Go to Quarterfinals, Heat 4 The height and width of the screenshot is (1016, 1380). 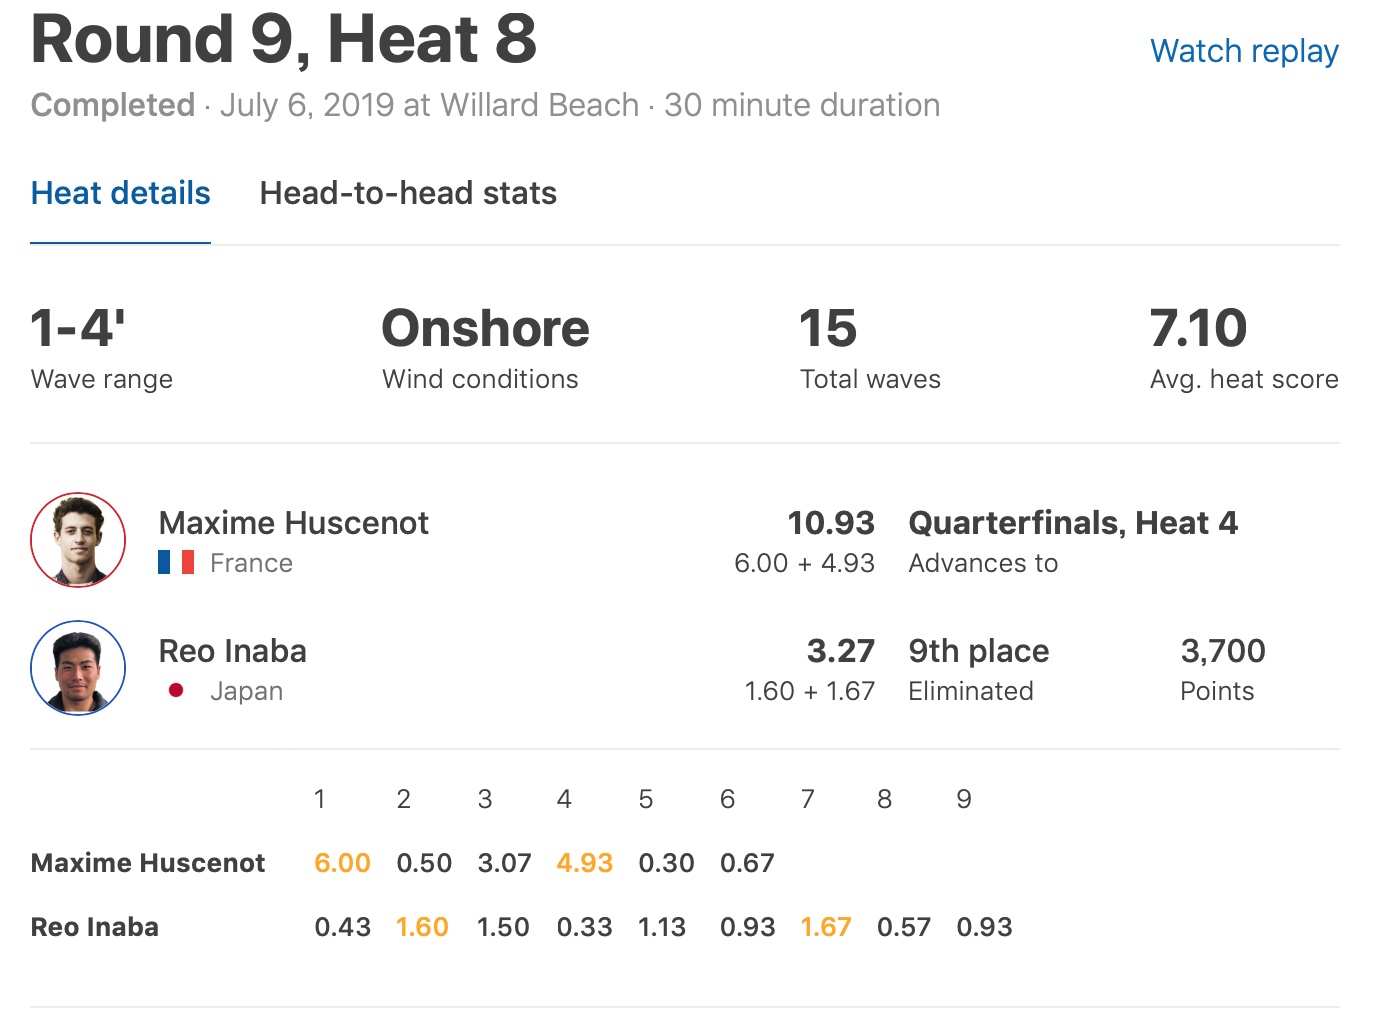[x=1072, y=523]
